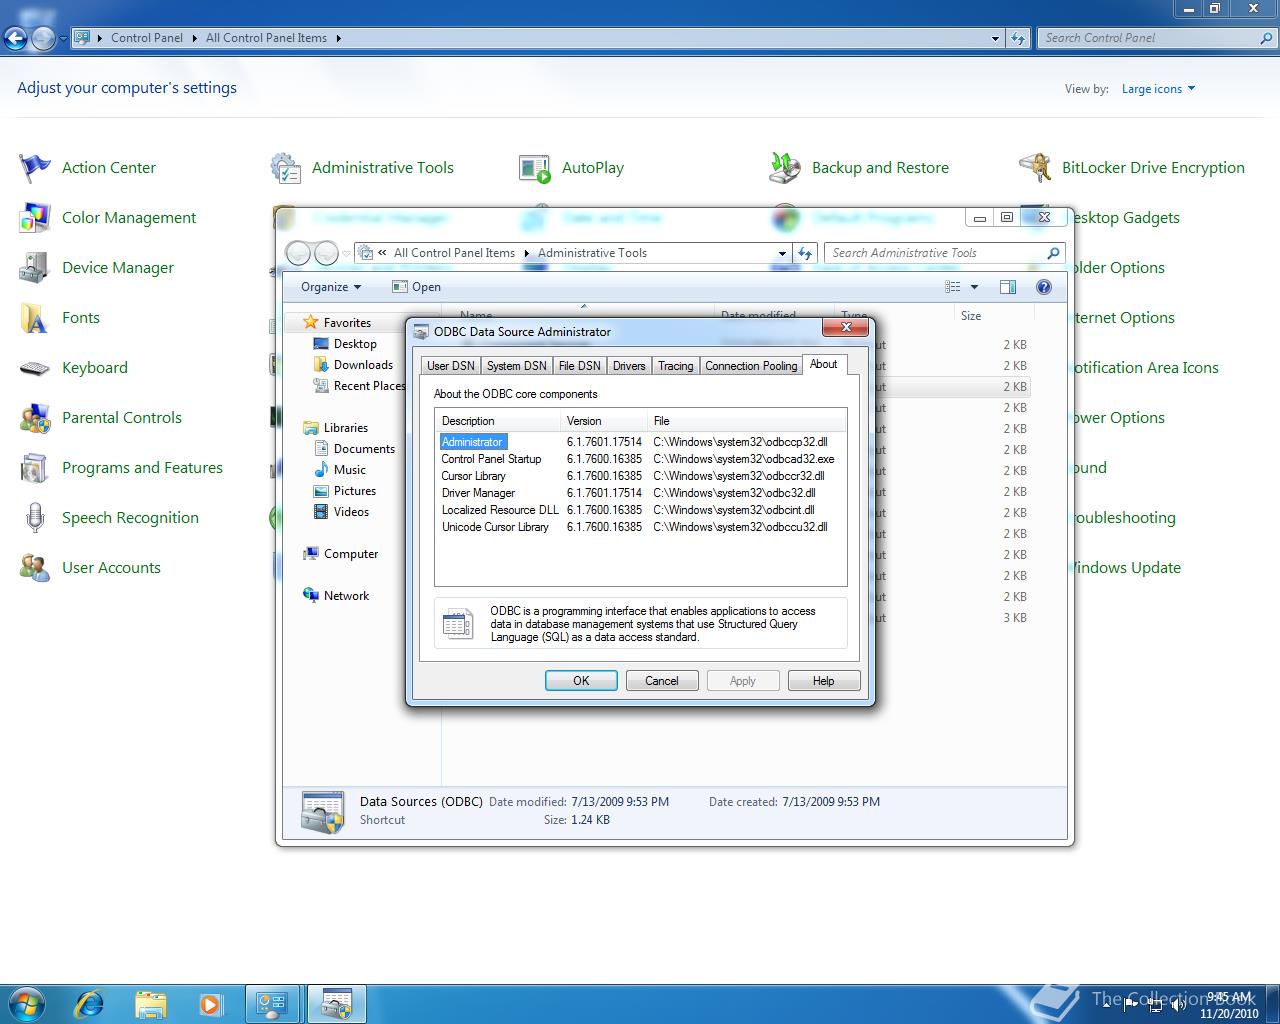Expand breadcrumb arrow after Control Panel
This screenshot has height=1024, width=1280.
tap(194, 38)
